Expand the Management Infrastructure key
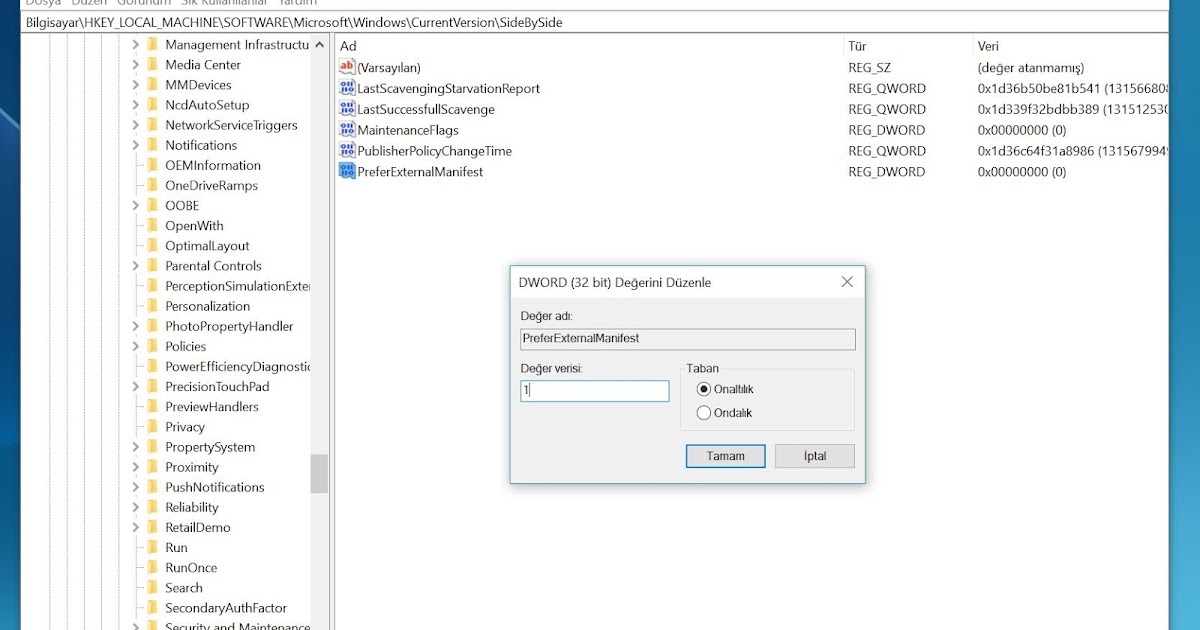1200x630 pixels. pyautogui.click(x=136, y=44)
